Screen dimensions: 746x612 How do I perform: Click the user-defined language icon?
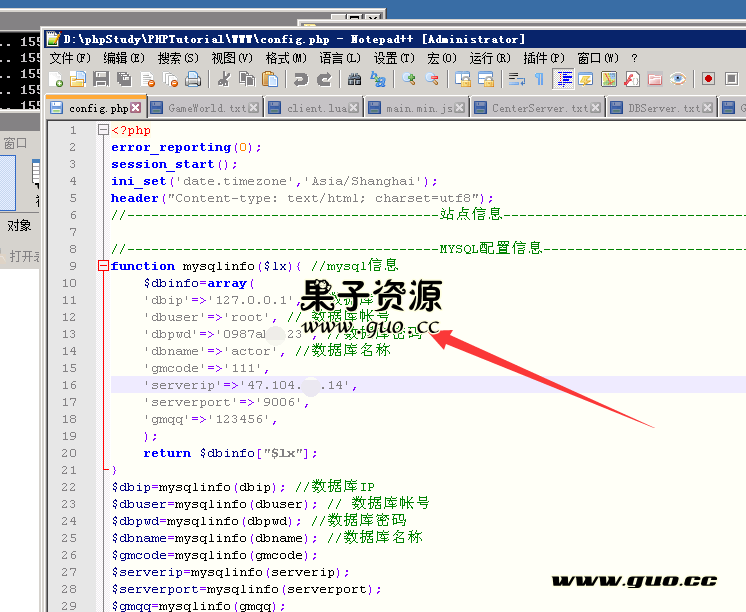pyautogui.click(x=586, y=79)
